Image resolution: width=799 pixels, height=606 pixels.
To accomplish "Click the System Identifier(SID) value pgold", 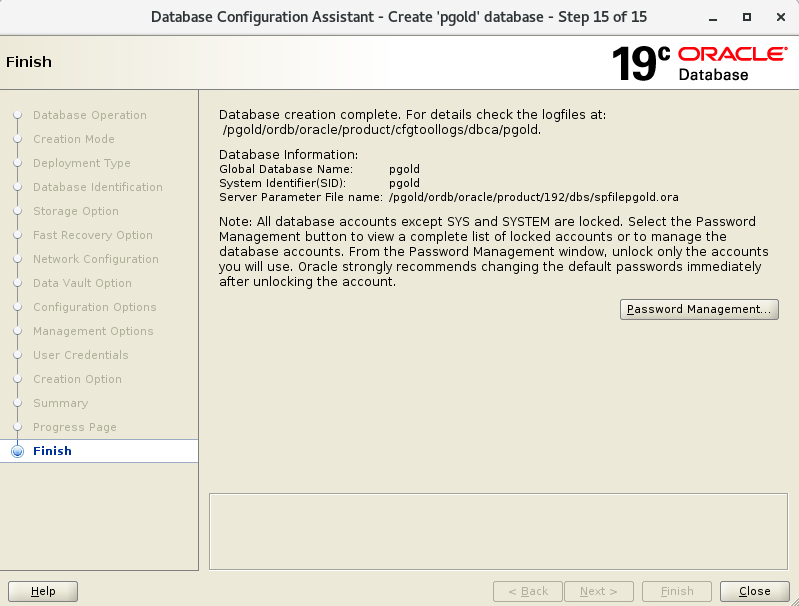I will [404, 183].
